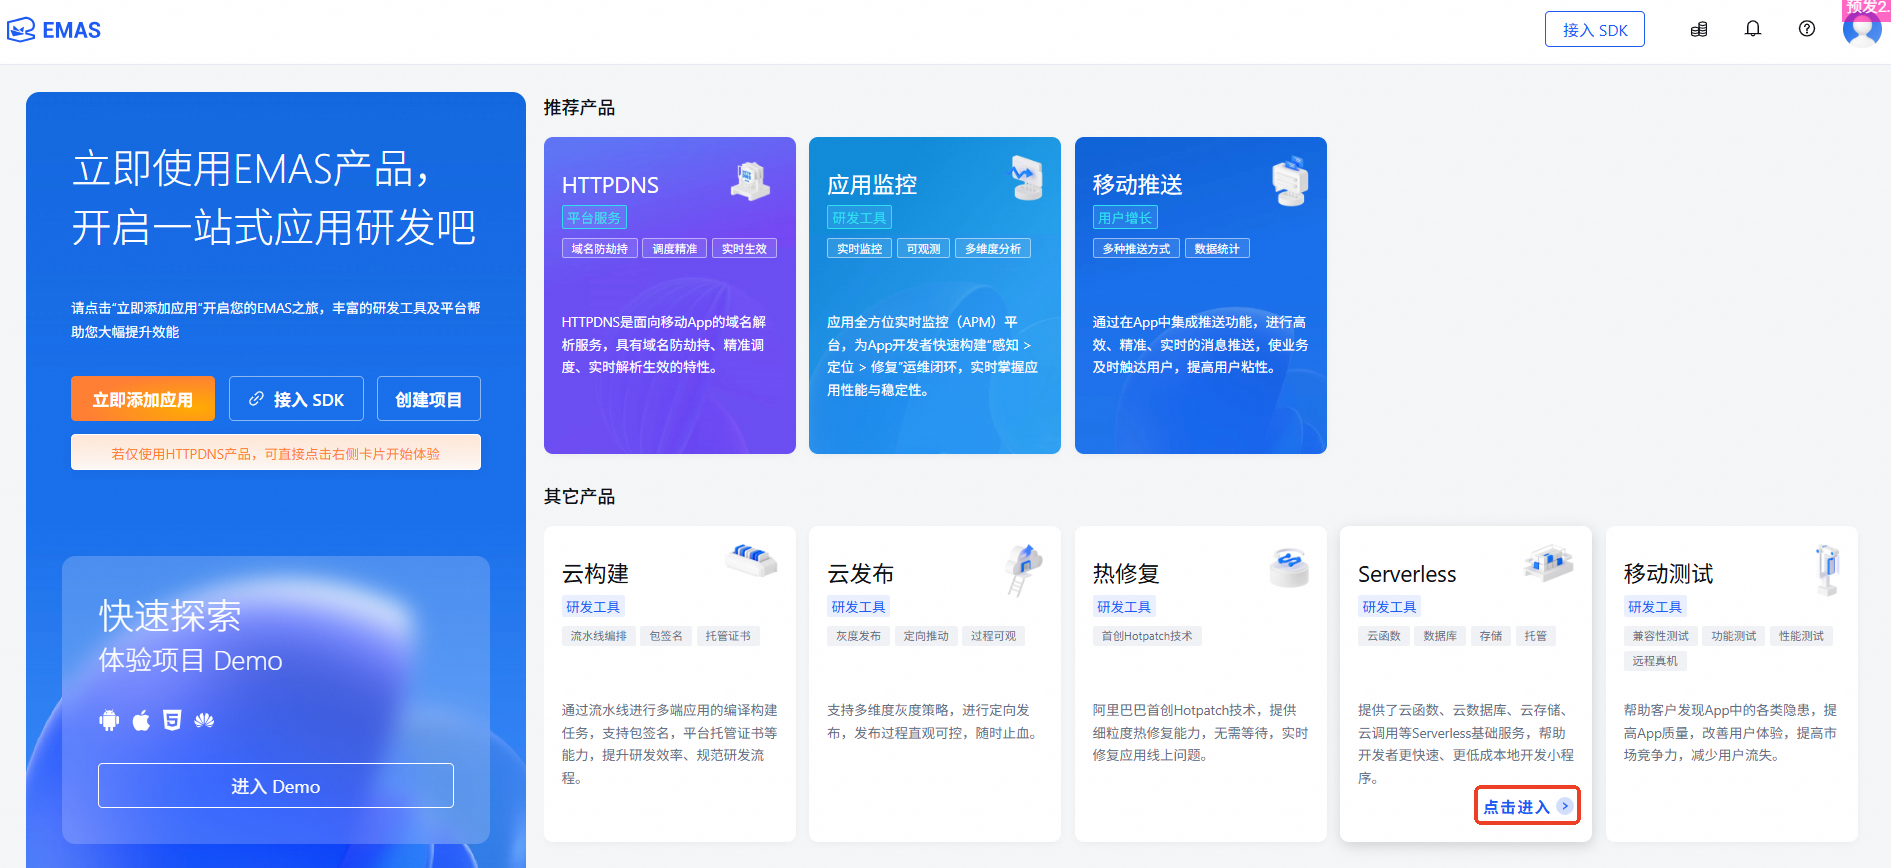Click the 云构建 card illustration icon
The height and width of the screenshot is (868, 1891).
[752, 559]
